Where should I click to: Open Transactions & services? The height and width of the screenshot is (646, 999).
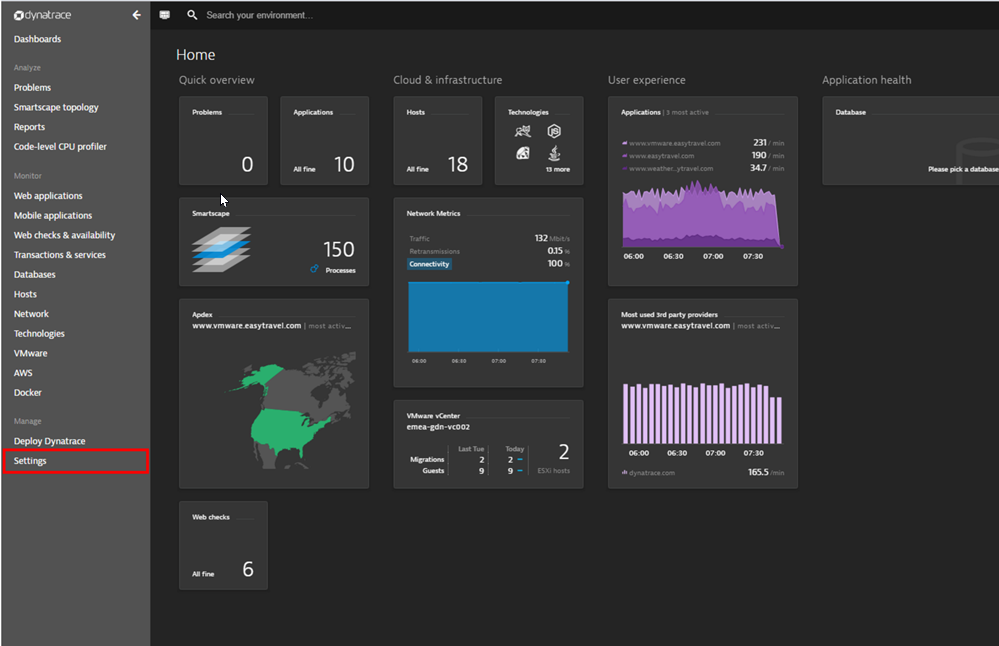pos(60,255)
